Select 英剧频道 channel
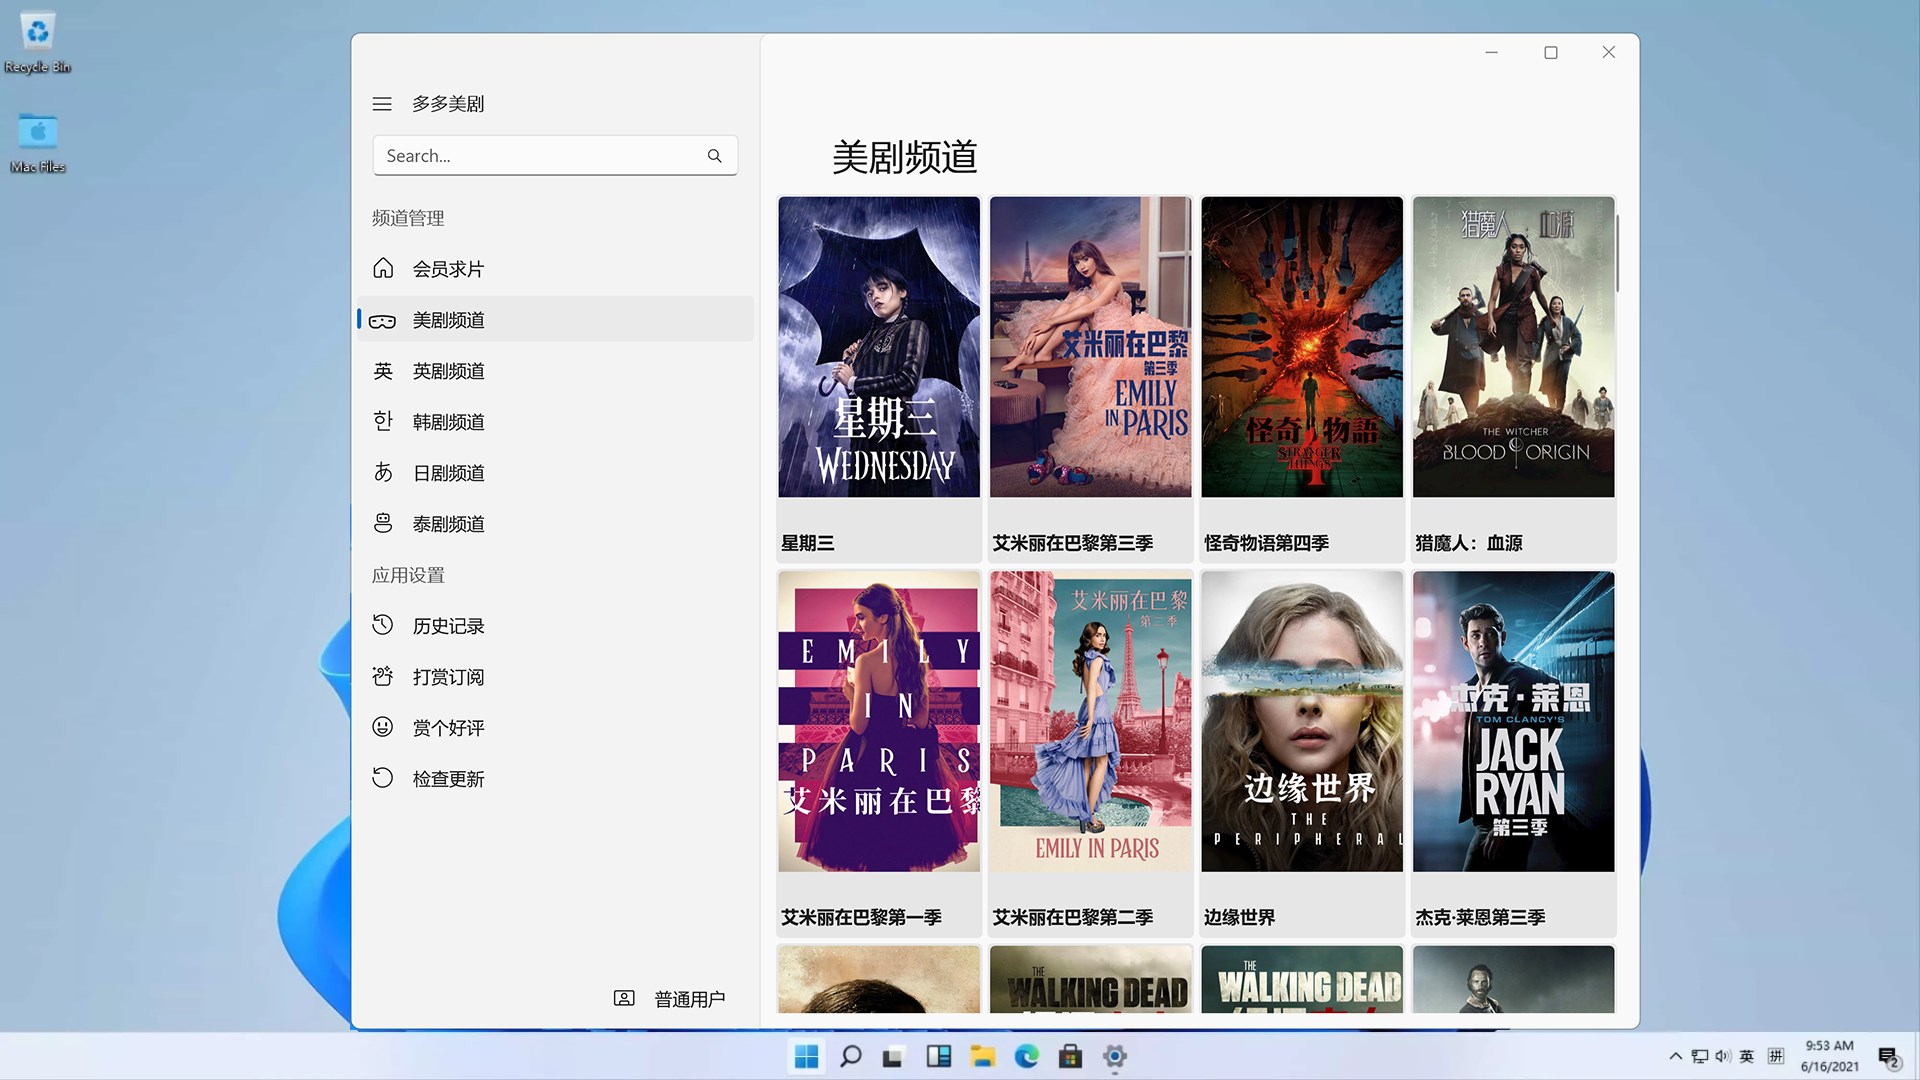This screenshot has width=1920, height=1080. 448,371
